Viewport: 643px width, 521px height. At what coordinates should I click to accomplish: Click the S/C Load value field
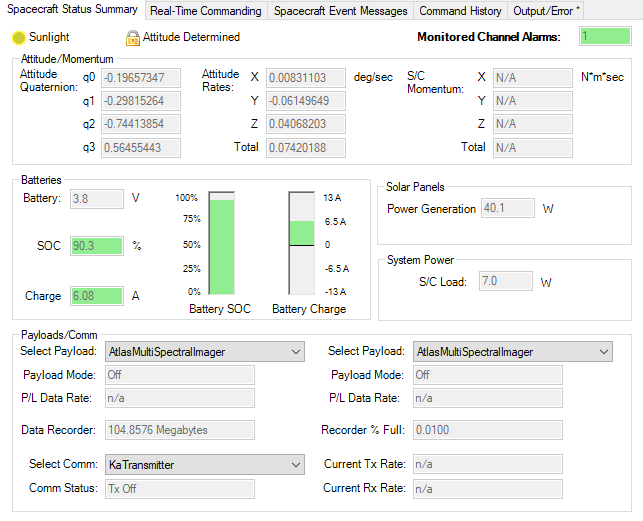pyautogui.click(x=489, y=282)
